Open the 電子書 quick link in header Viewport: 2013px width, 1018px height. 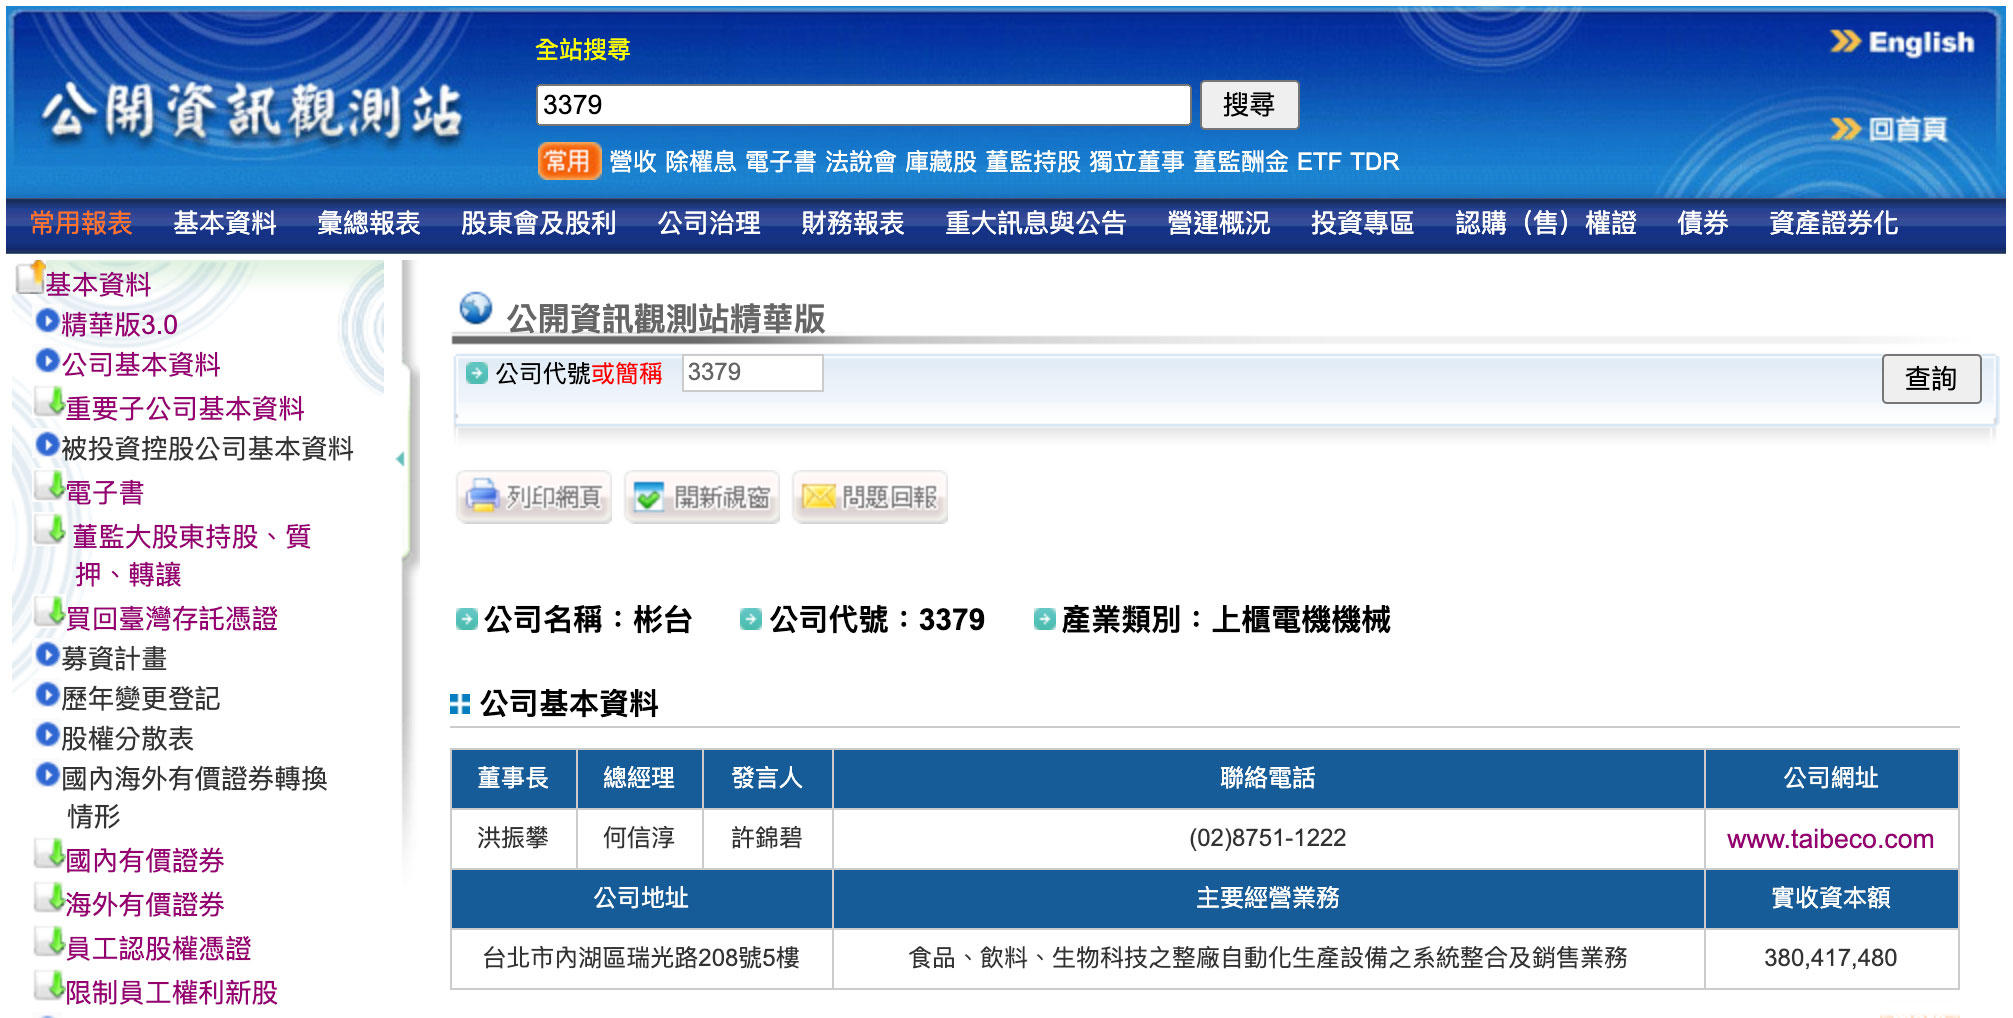[x=780, y=162]
